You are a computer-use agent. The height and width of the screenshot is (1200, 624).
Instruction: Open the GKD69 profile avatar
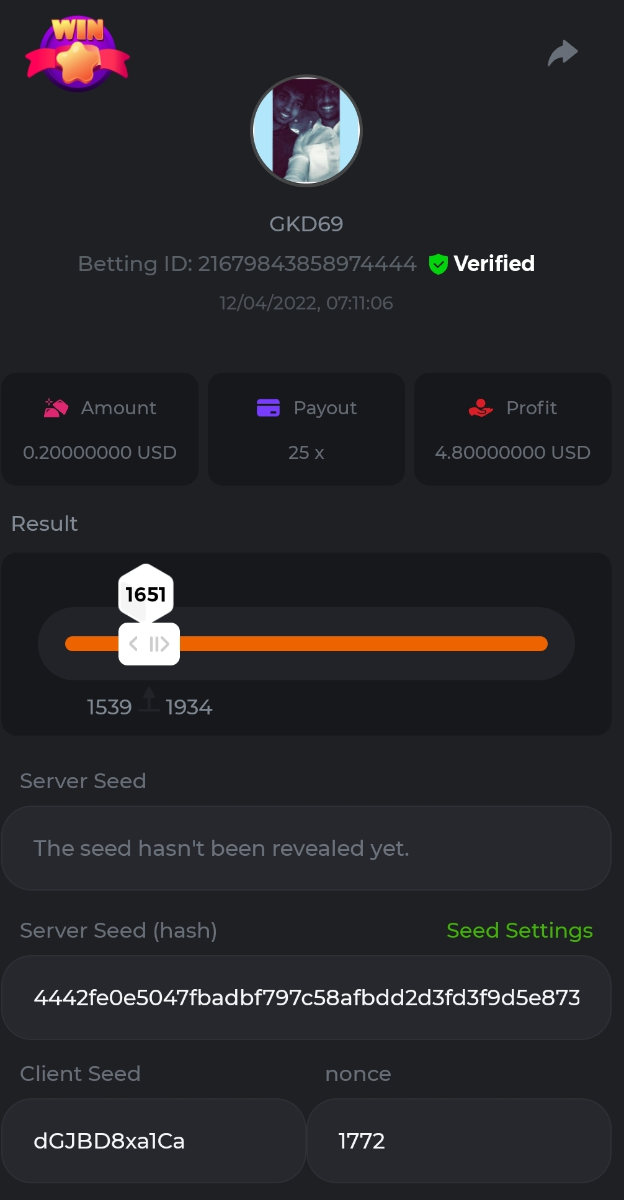306,131
